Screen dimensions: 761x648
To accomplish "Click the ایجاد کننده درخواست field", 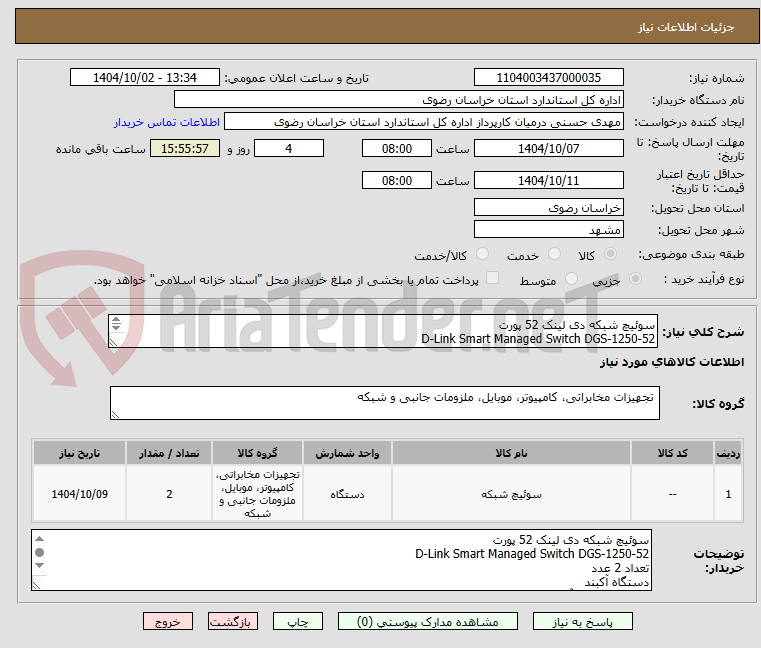I will [x=423, y=122].
